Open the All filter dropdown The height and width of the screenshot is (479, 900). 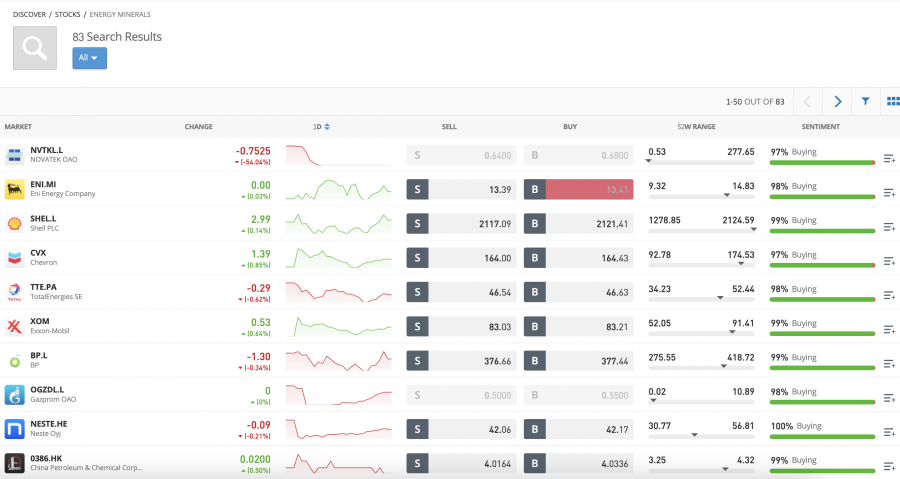89,58
